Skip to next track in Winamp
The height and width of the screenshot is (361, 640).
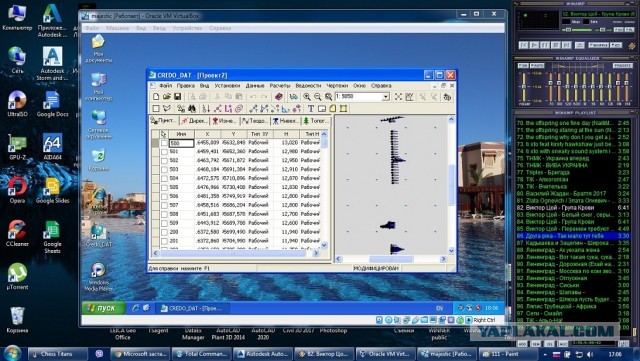(567, 45)
